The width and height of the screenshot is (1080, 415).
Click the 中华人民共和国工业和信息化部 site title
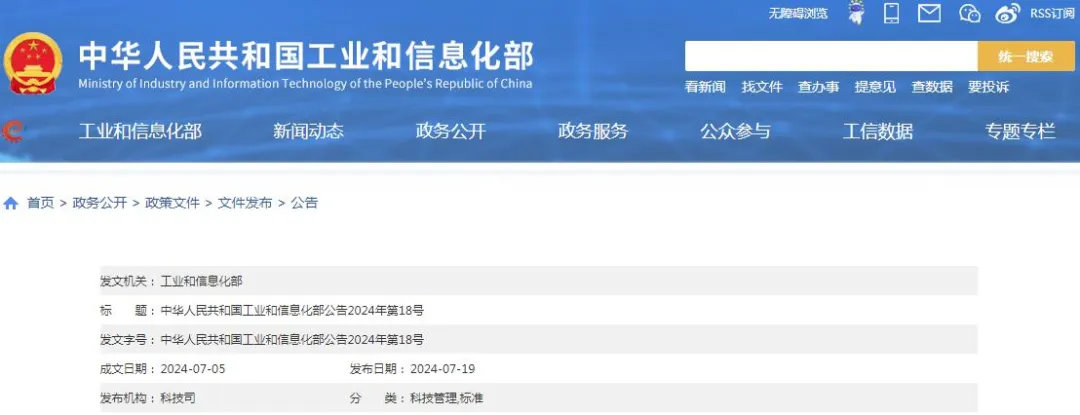(306, 56)
